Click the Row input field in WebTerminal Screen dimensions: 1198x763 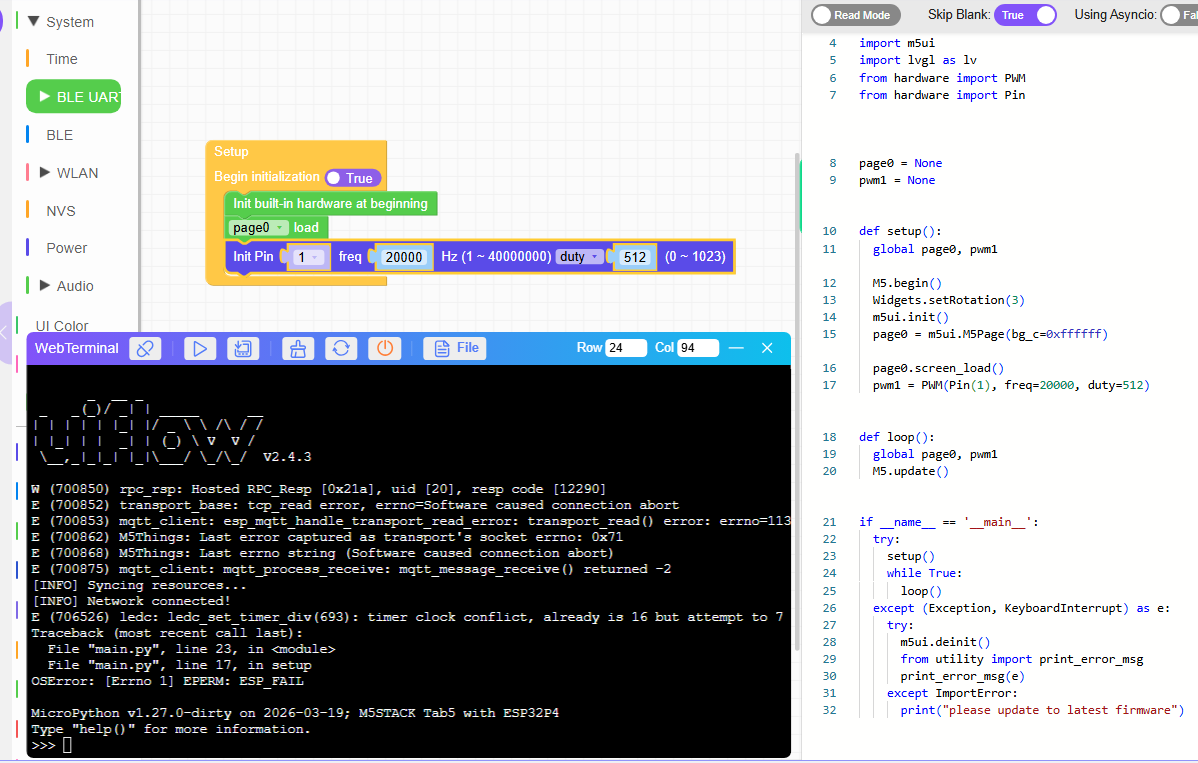pos(626,348)
